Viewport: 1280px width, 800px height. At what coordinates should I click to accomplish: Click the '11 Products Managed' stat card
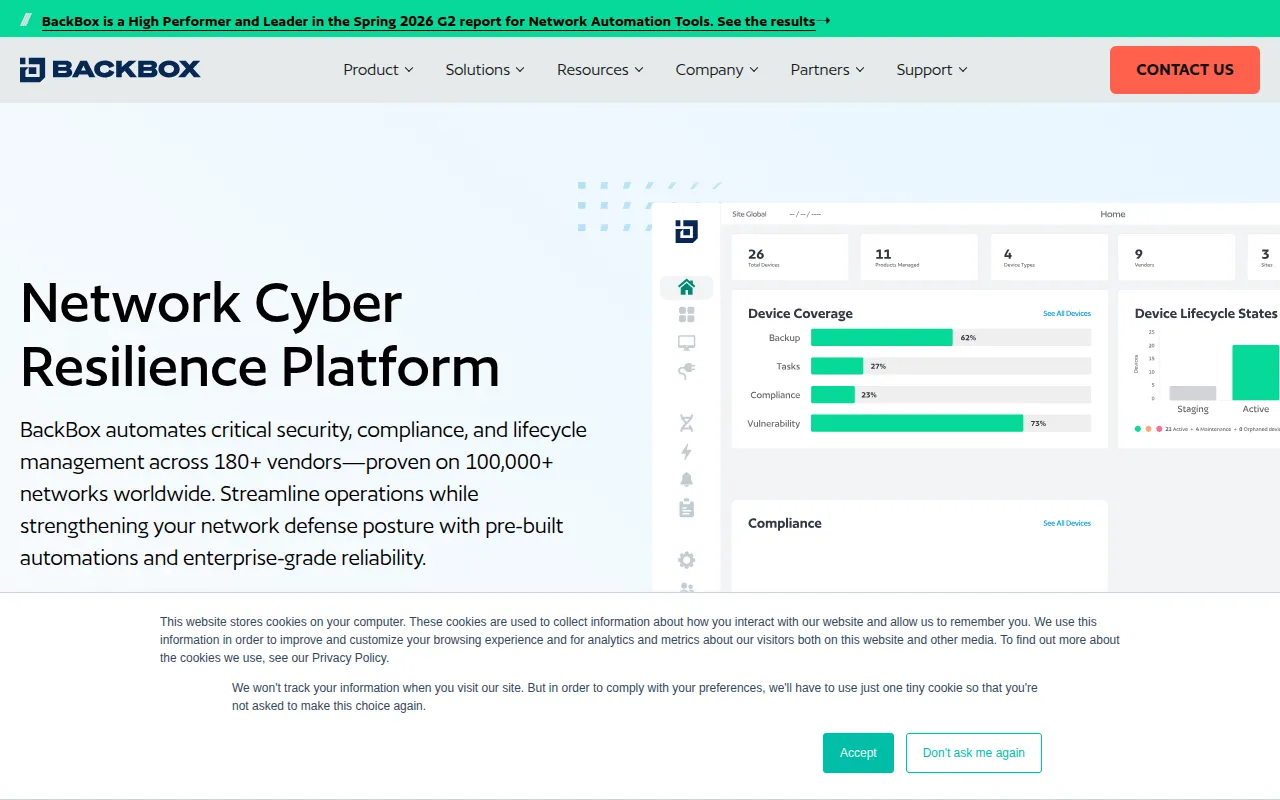919,258
